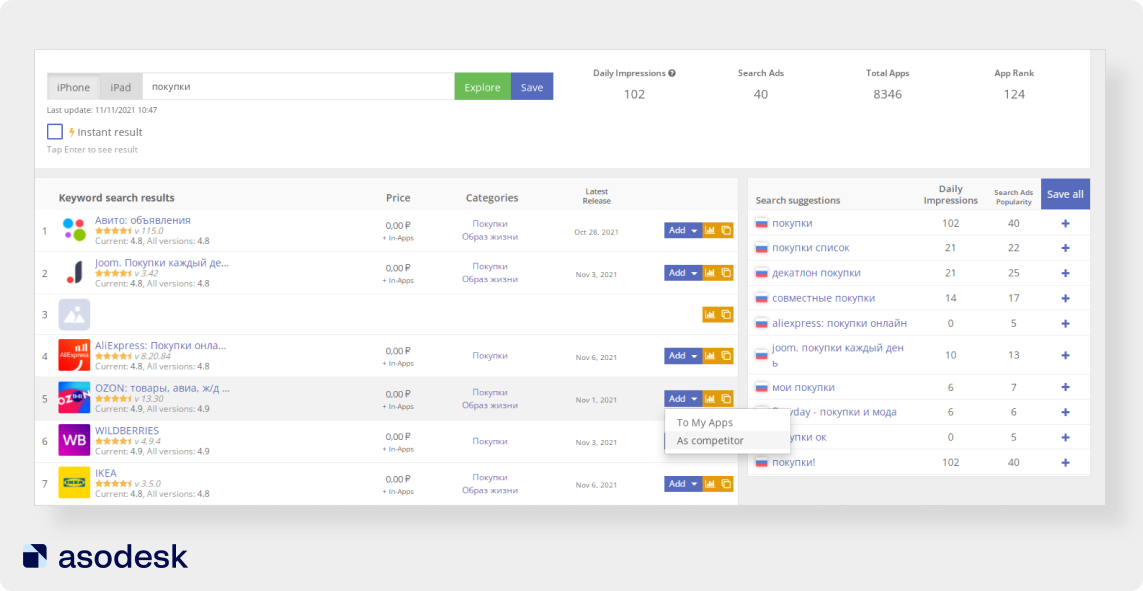This screenshot has width=1143, height=591.
Task: Open the Add dropdown for Авито
Action: (682, 230)
